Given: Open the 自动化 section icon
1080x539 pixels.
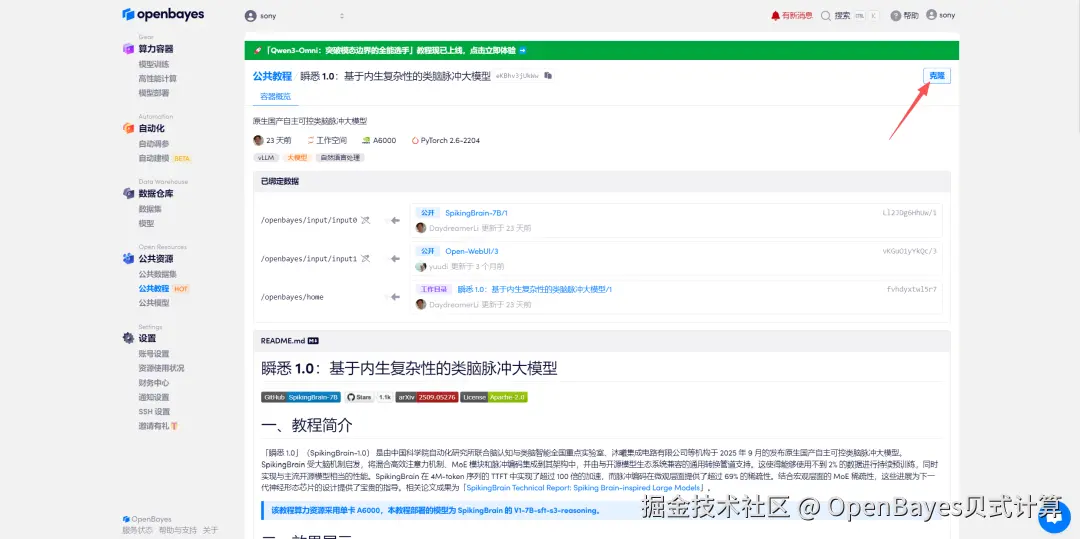Looking at the screenshot, I should [128, 128].
